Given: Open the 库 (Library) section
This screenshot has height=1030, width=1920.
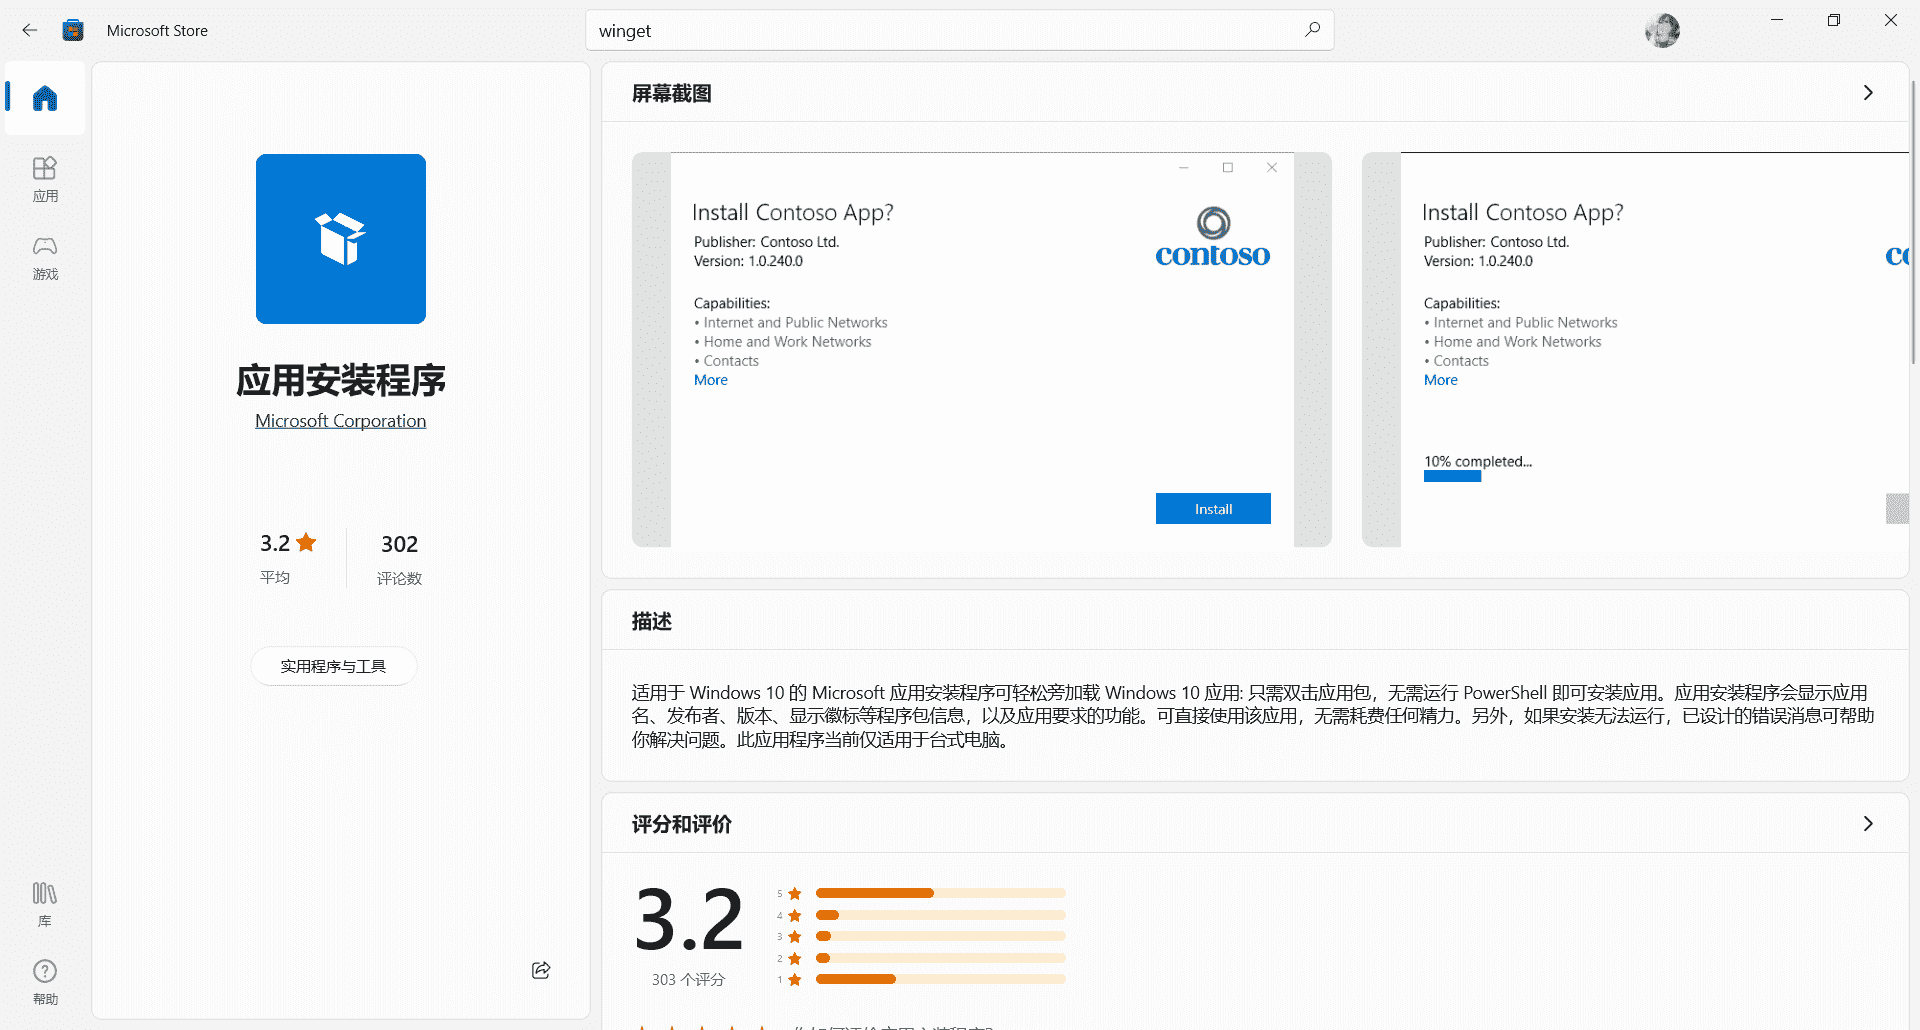Looking at the screenshot, I should click(x=45, y=904).
